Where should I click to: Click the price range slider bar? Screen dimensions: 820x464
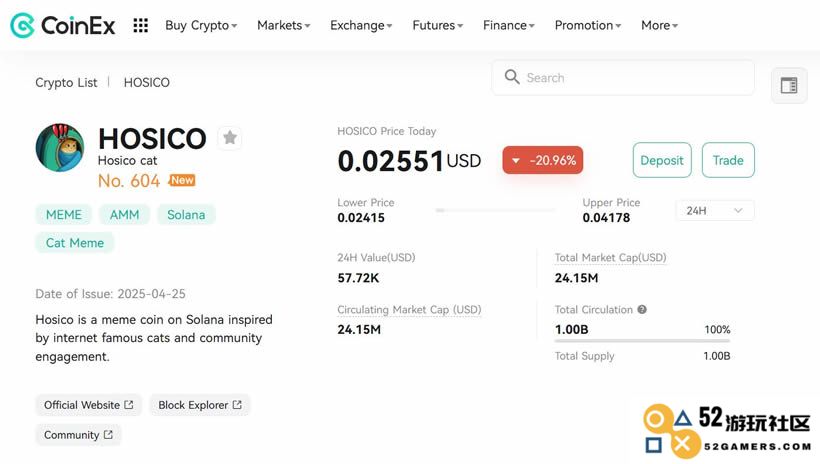[x=495, y=210]
